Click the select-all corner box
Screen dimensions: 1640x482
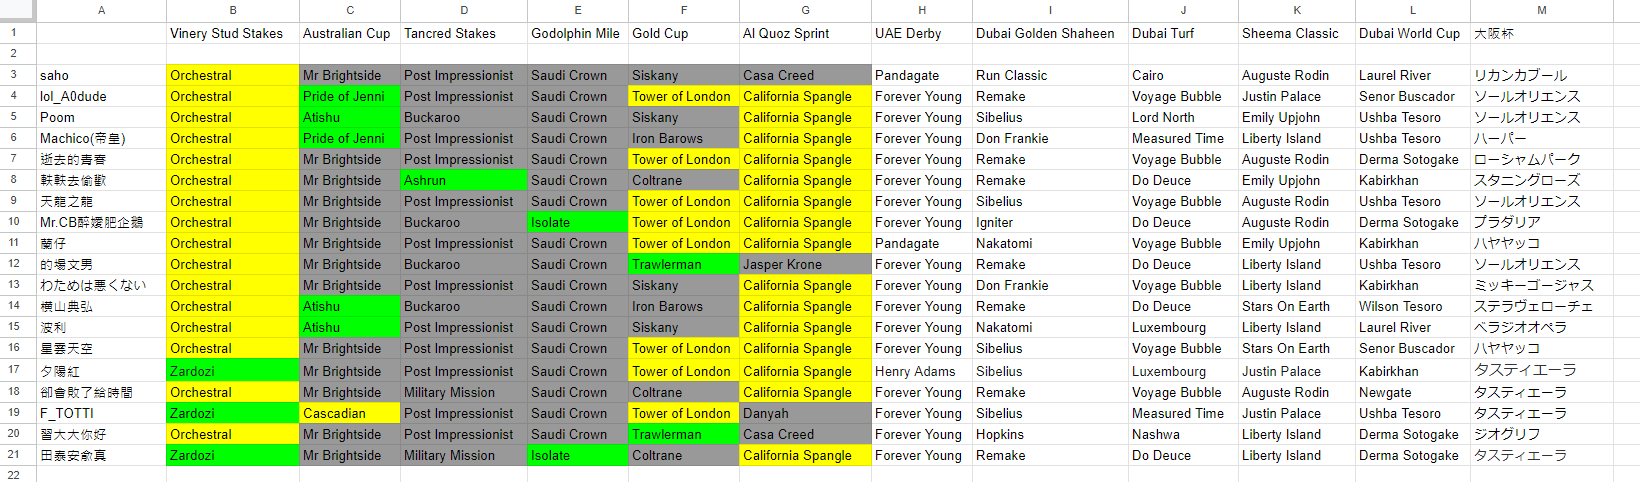click(x=18, y=10)
